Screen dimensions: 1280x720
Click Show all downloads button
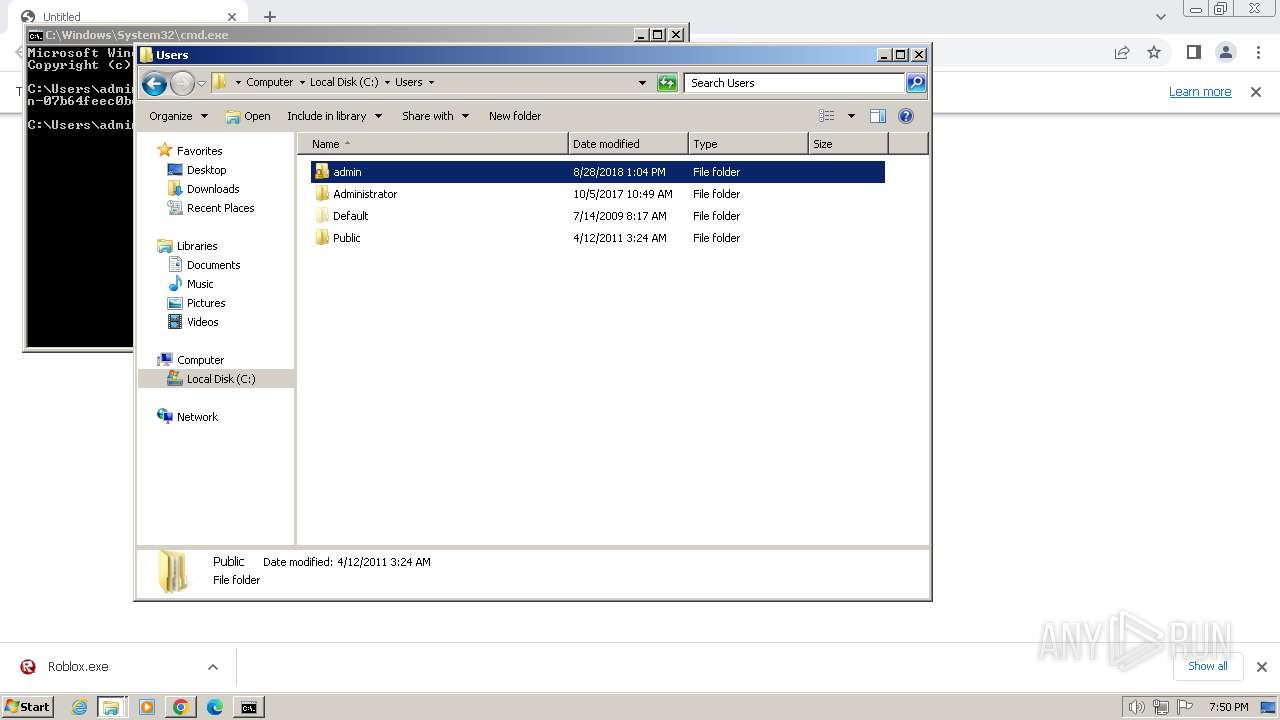tap(1208, 666)
